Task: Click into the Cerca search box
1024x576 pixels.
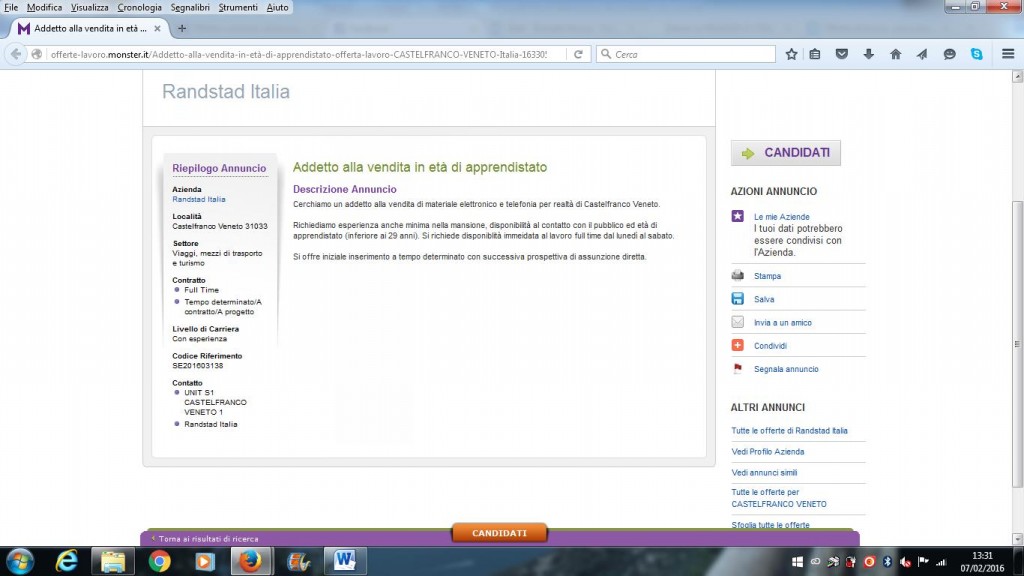Action: 686,54
